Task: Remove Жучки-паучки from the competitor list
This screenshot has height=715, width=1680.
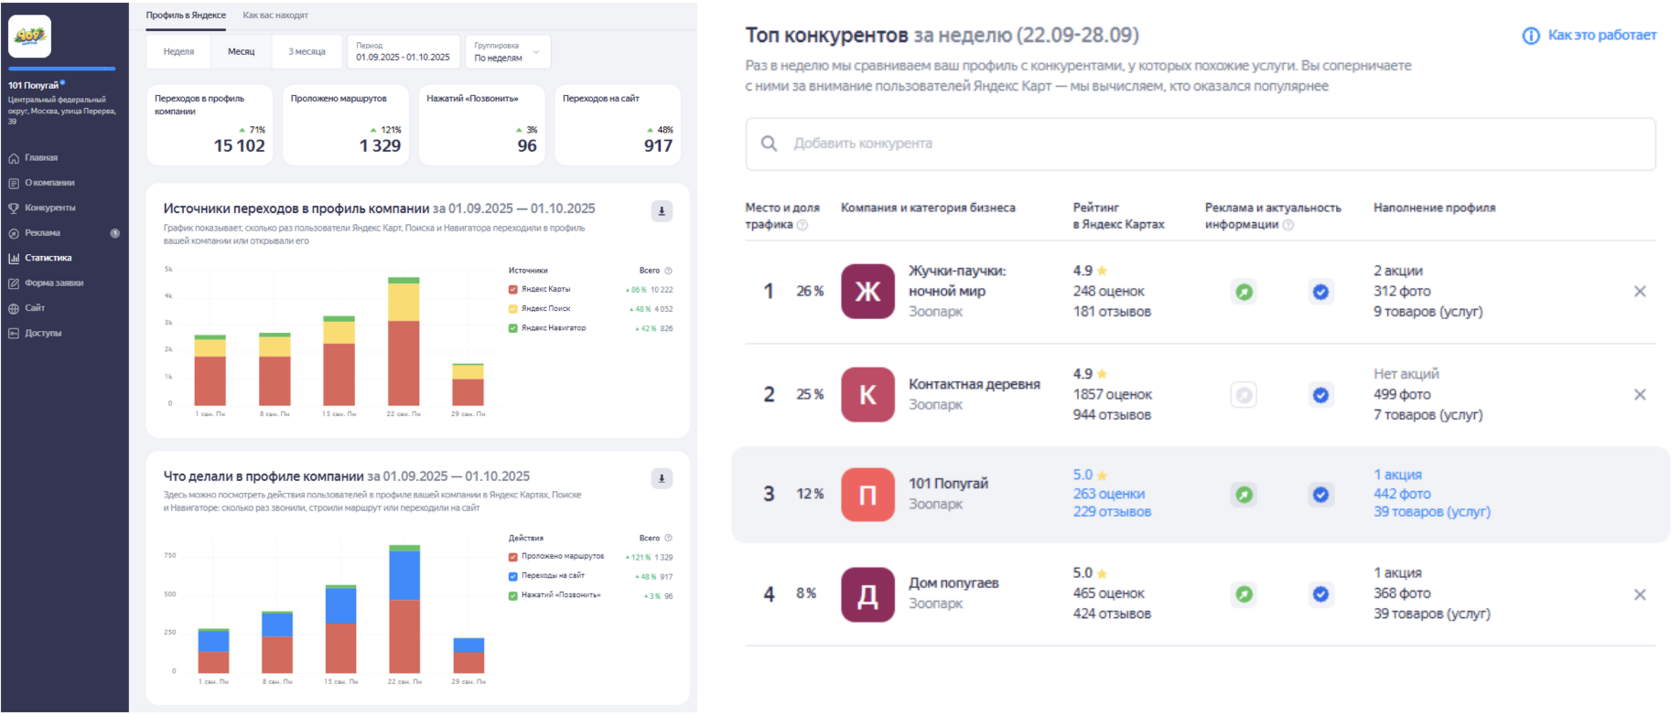Action: pyautogui.click(x=1640, y=292)
